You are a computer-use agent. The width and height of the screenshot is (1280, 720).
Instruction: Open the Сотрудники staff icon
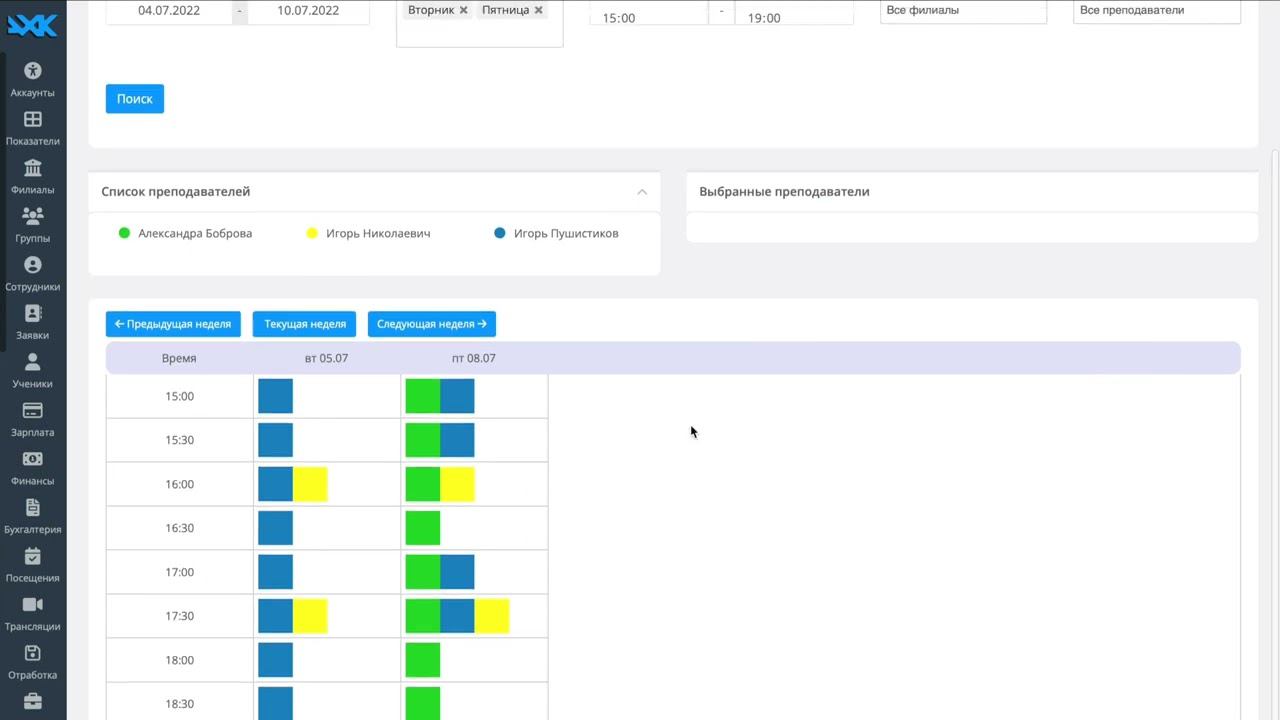click(x=32, y=265)
